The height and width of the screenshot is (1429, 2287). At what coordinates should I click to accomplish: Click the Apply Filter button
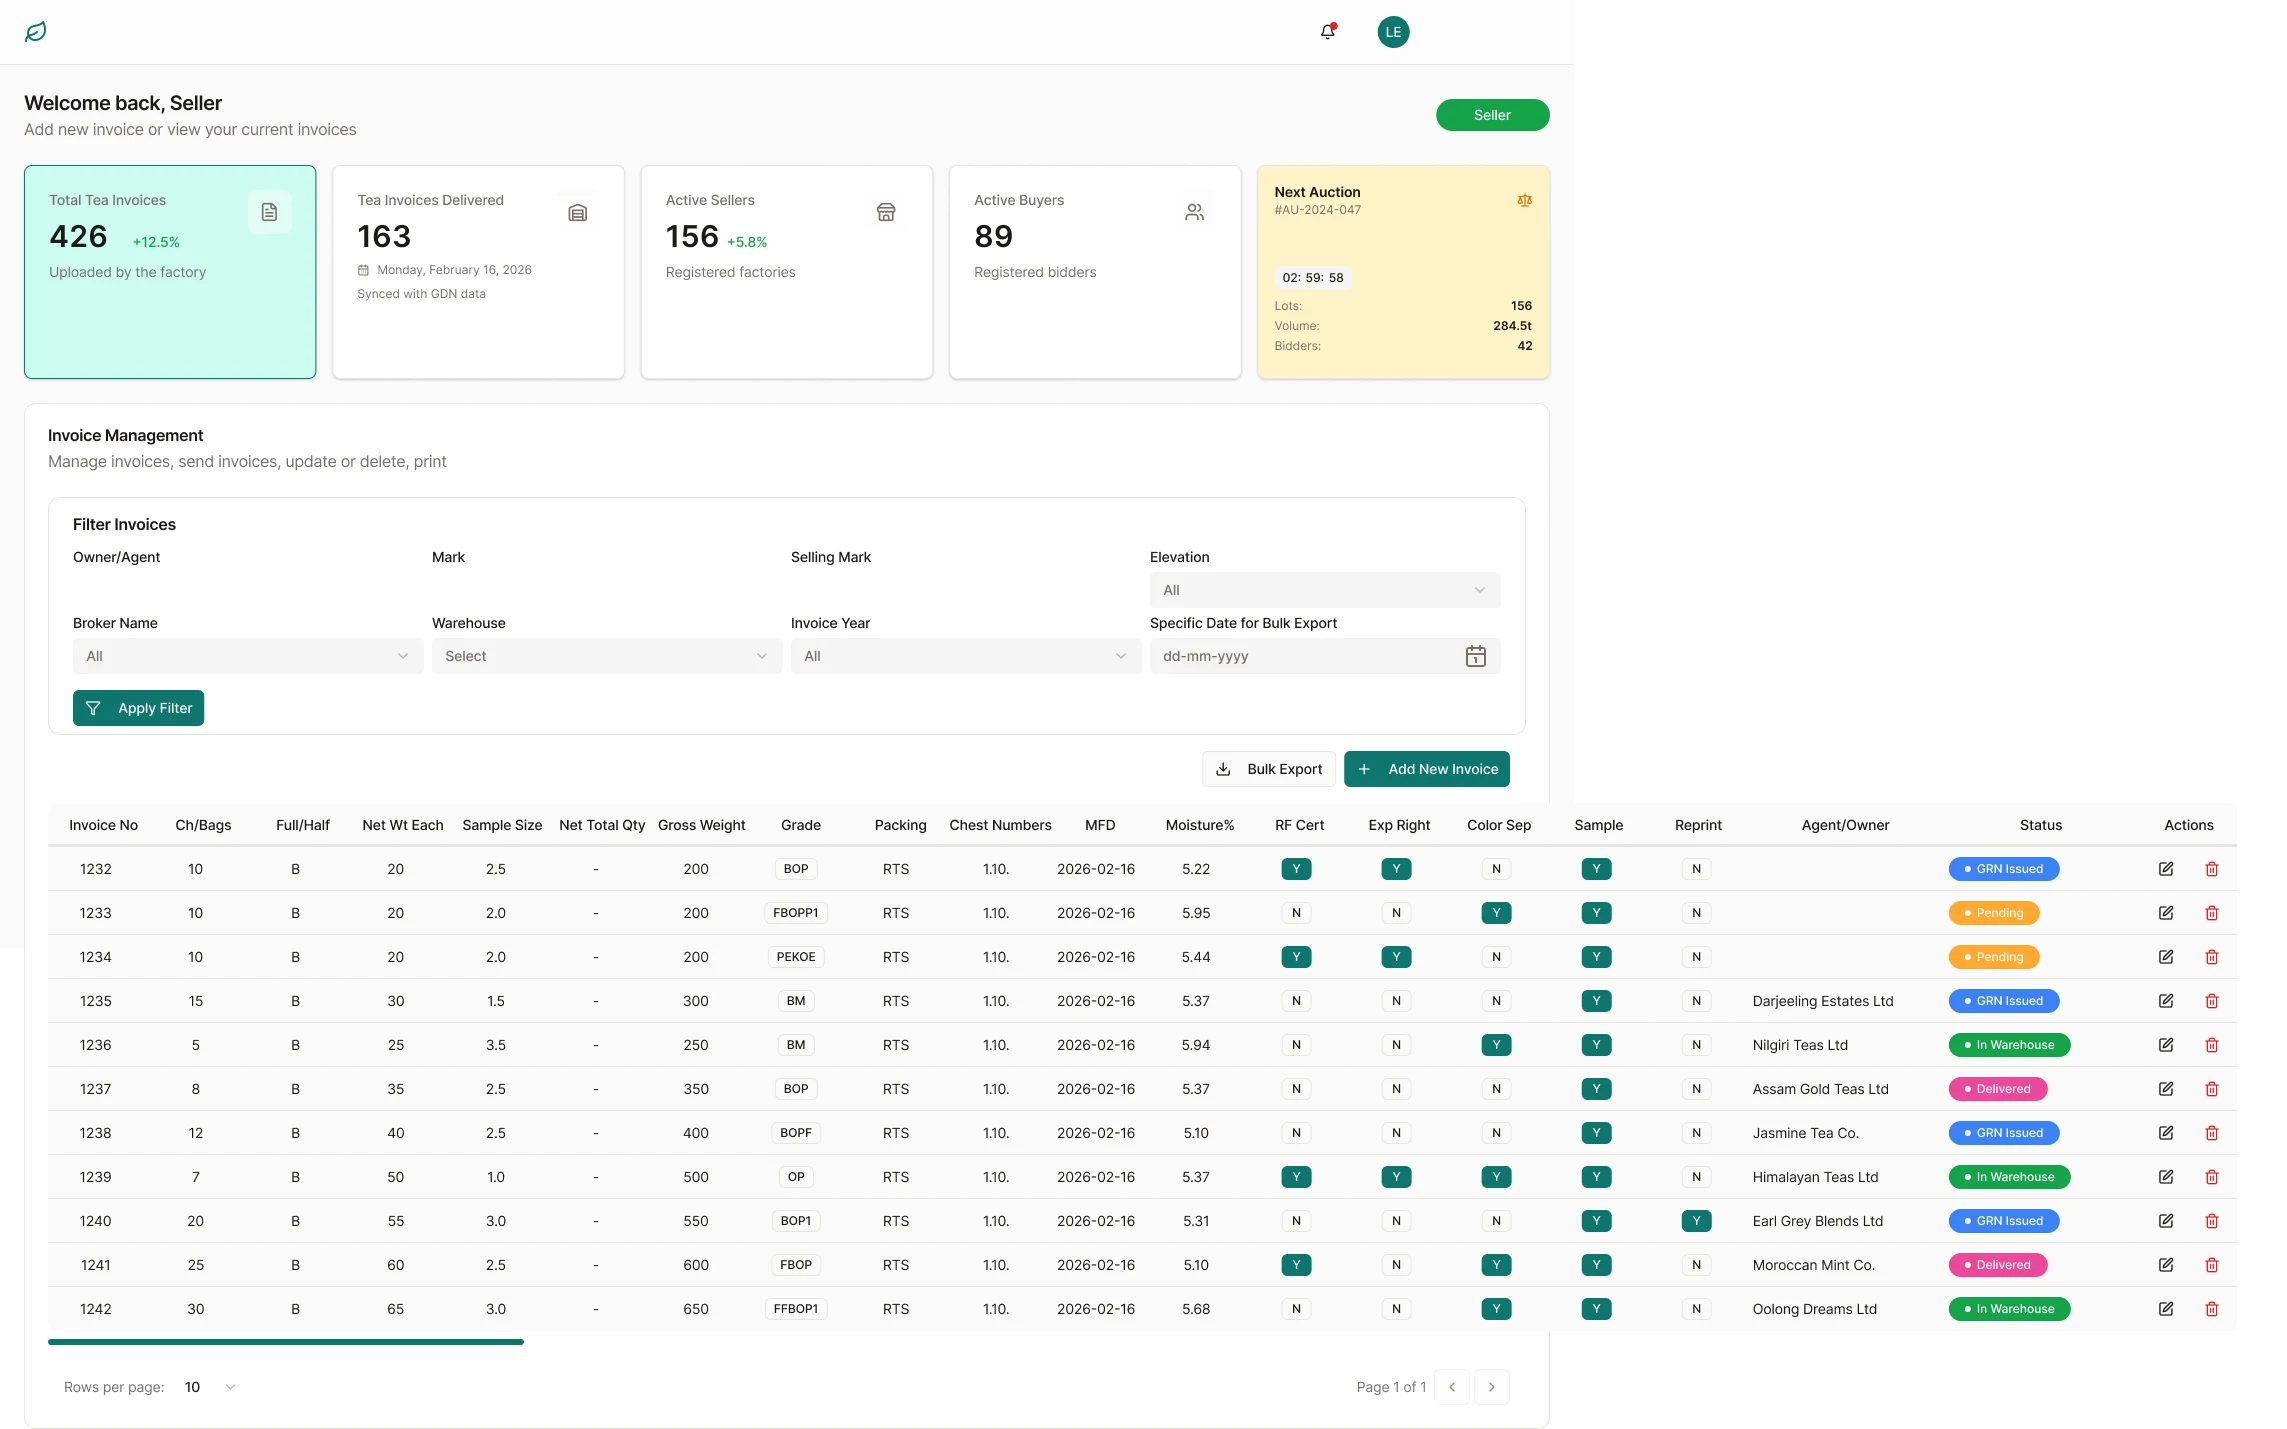[138, 708]
